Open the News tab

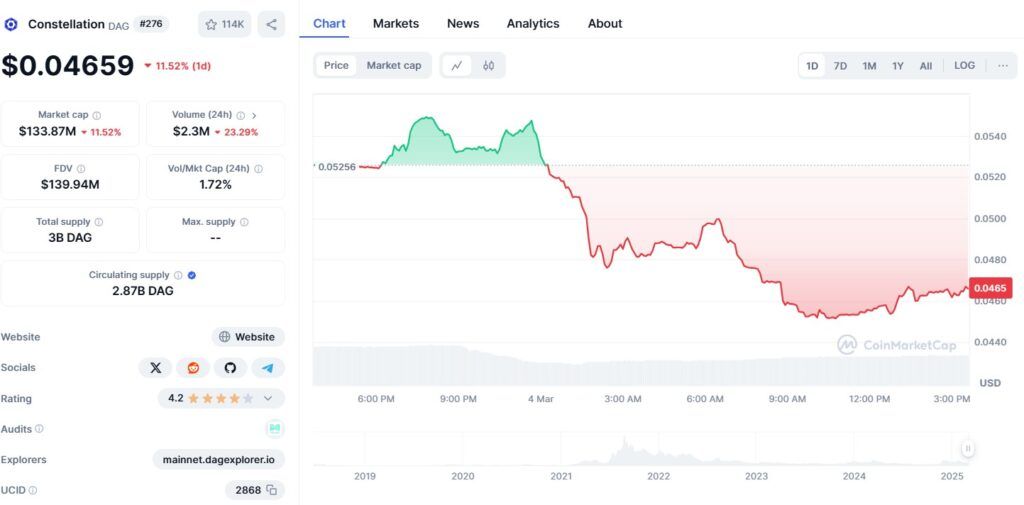point(463,24)
